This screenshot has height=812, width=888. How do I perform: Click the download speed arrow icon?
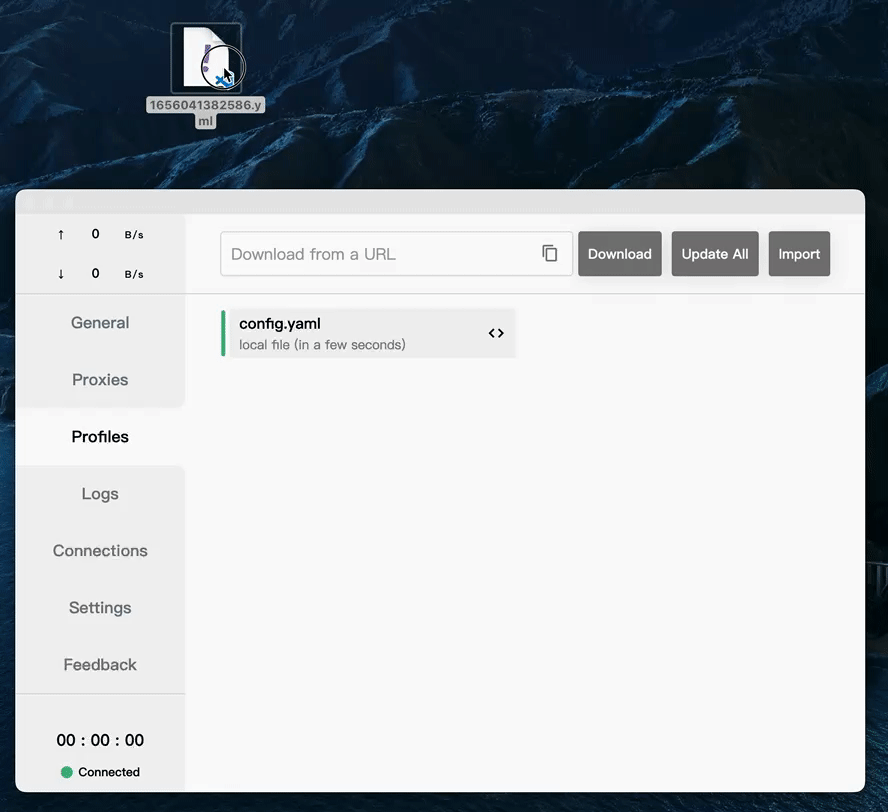point(61,274)
